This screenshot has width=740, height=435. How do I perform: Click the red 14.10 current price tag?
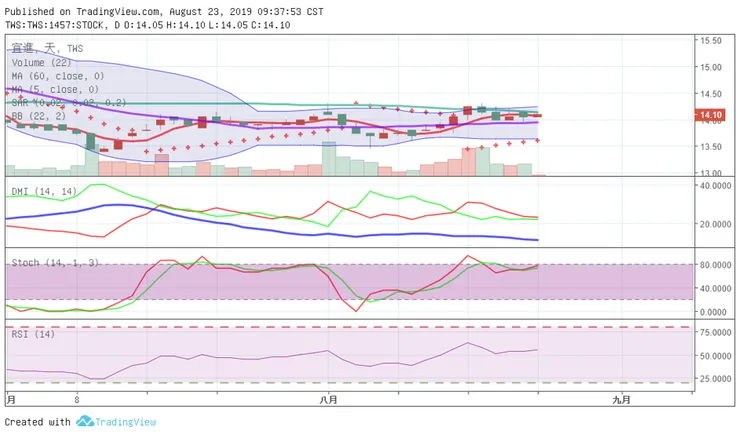pyautogui.click(x=710, y=115)
